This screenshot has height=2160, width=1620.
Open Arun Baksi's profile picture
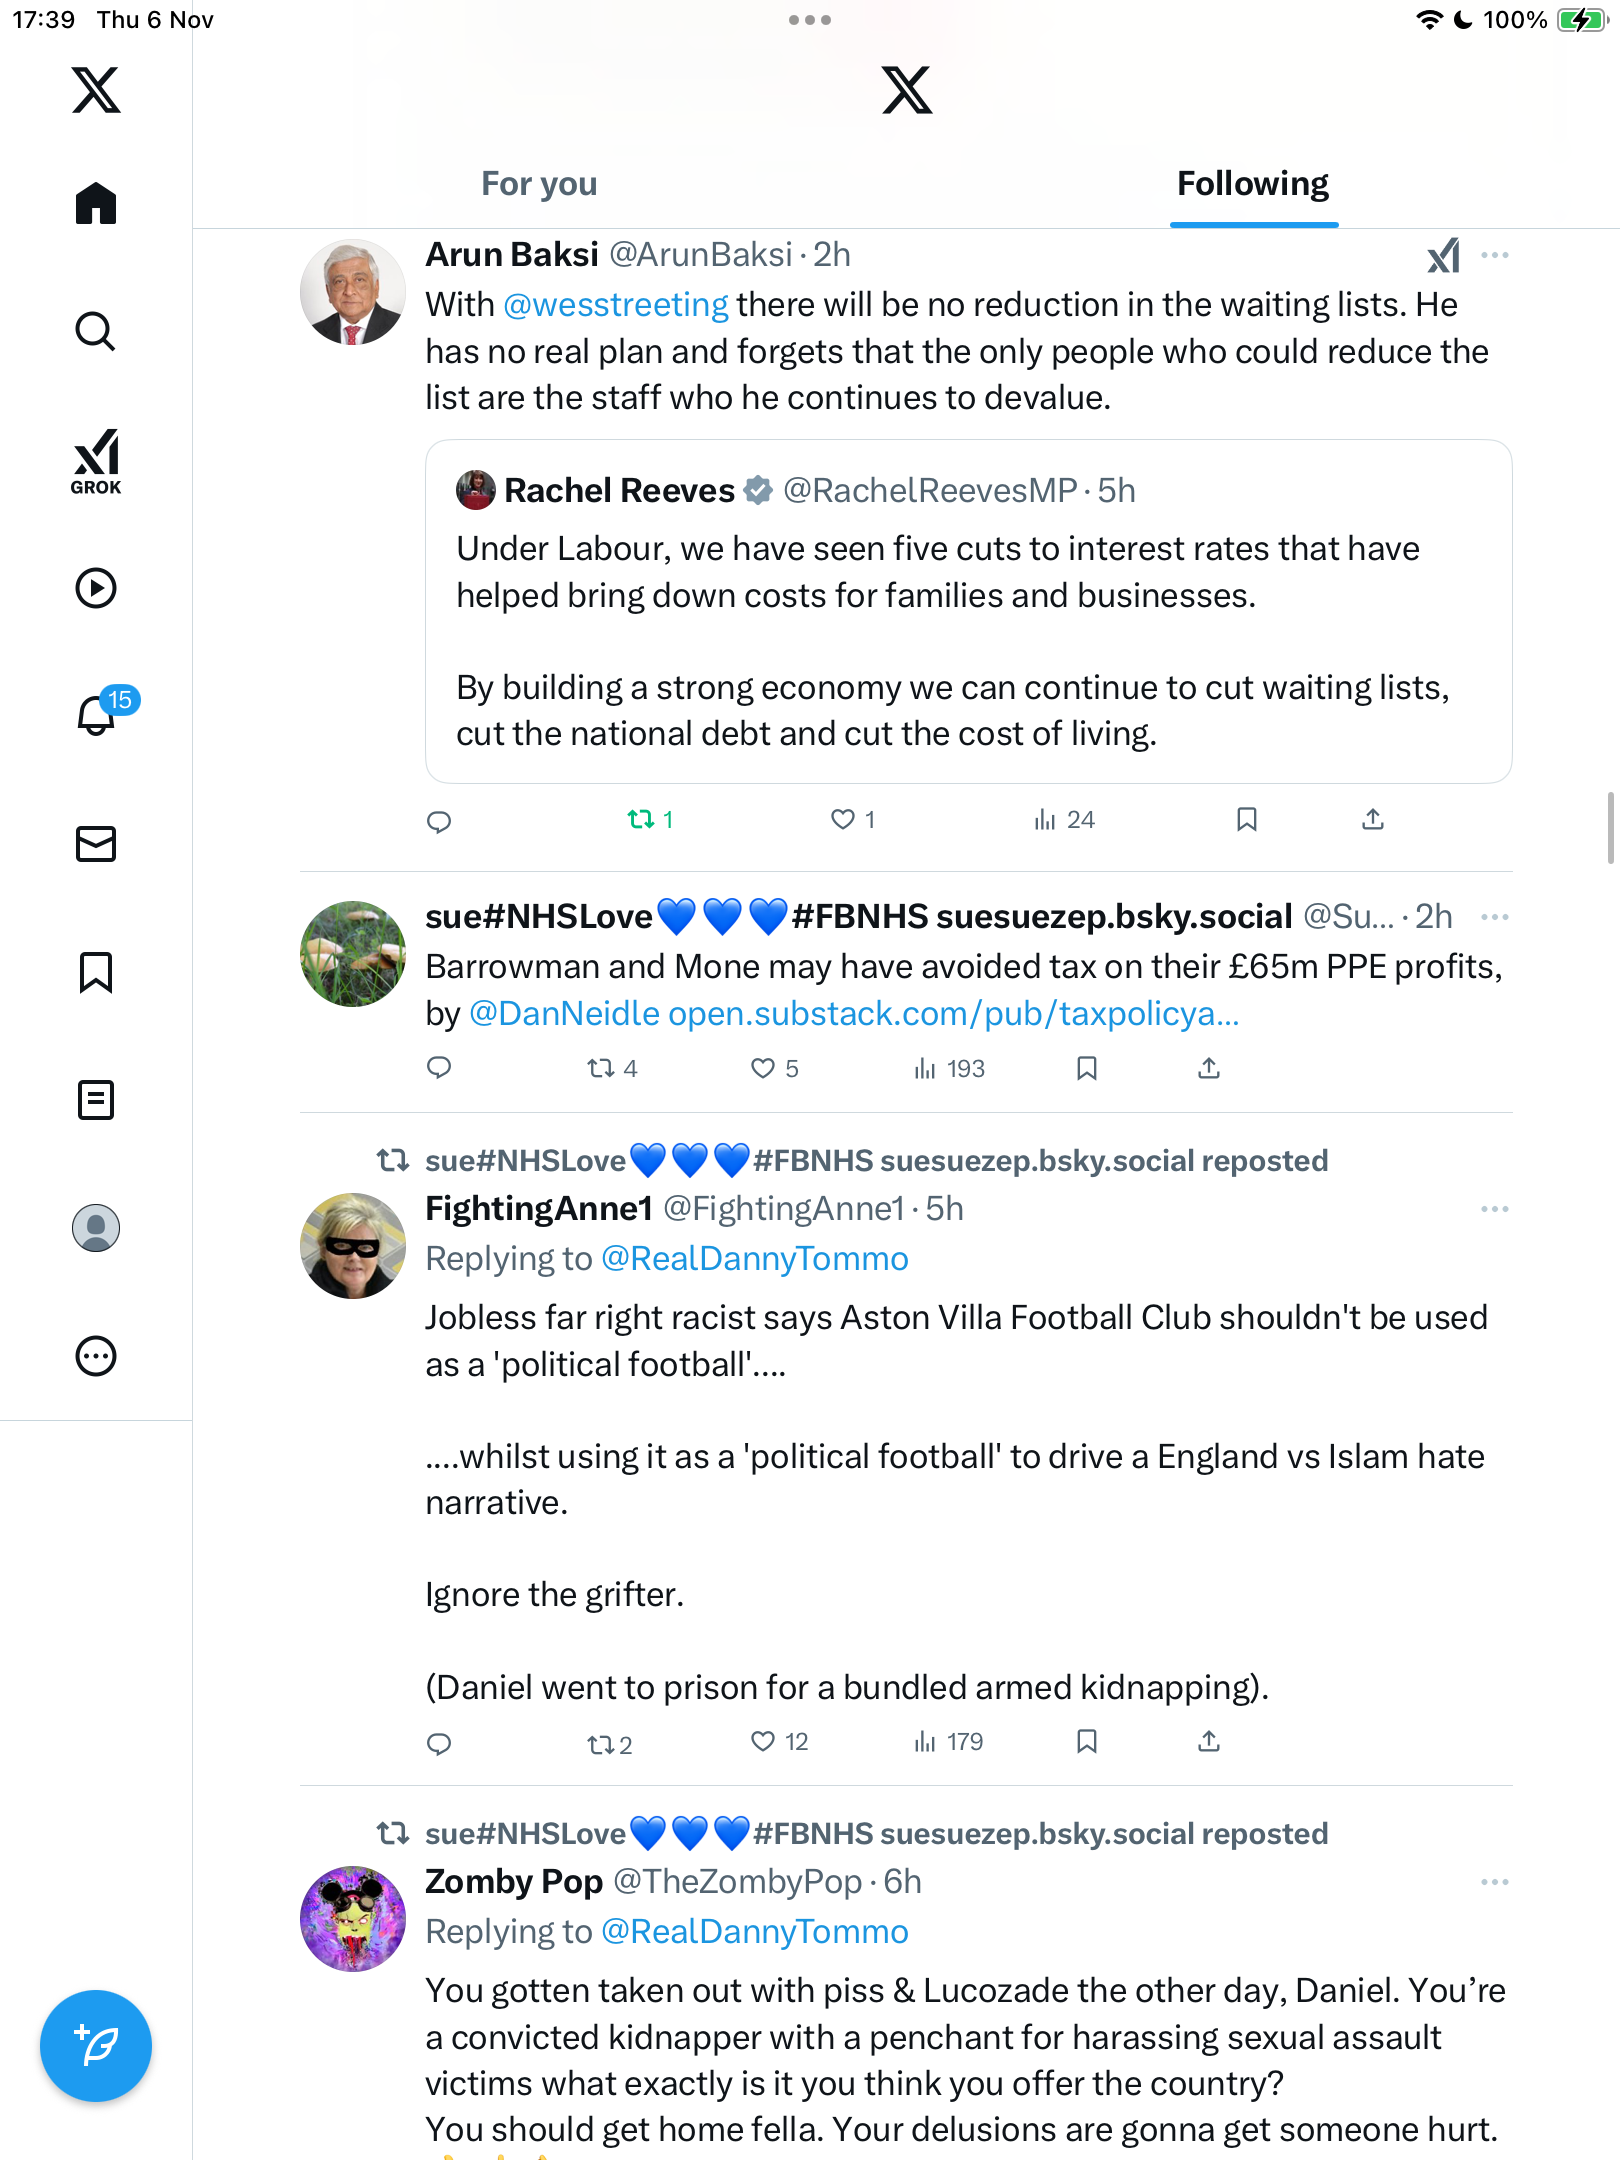pos(353,292)
